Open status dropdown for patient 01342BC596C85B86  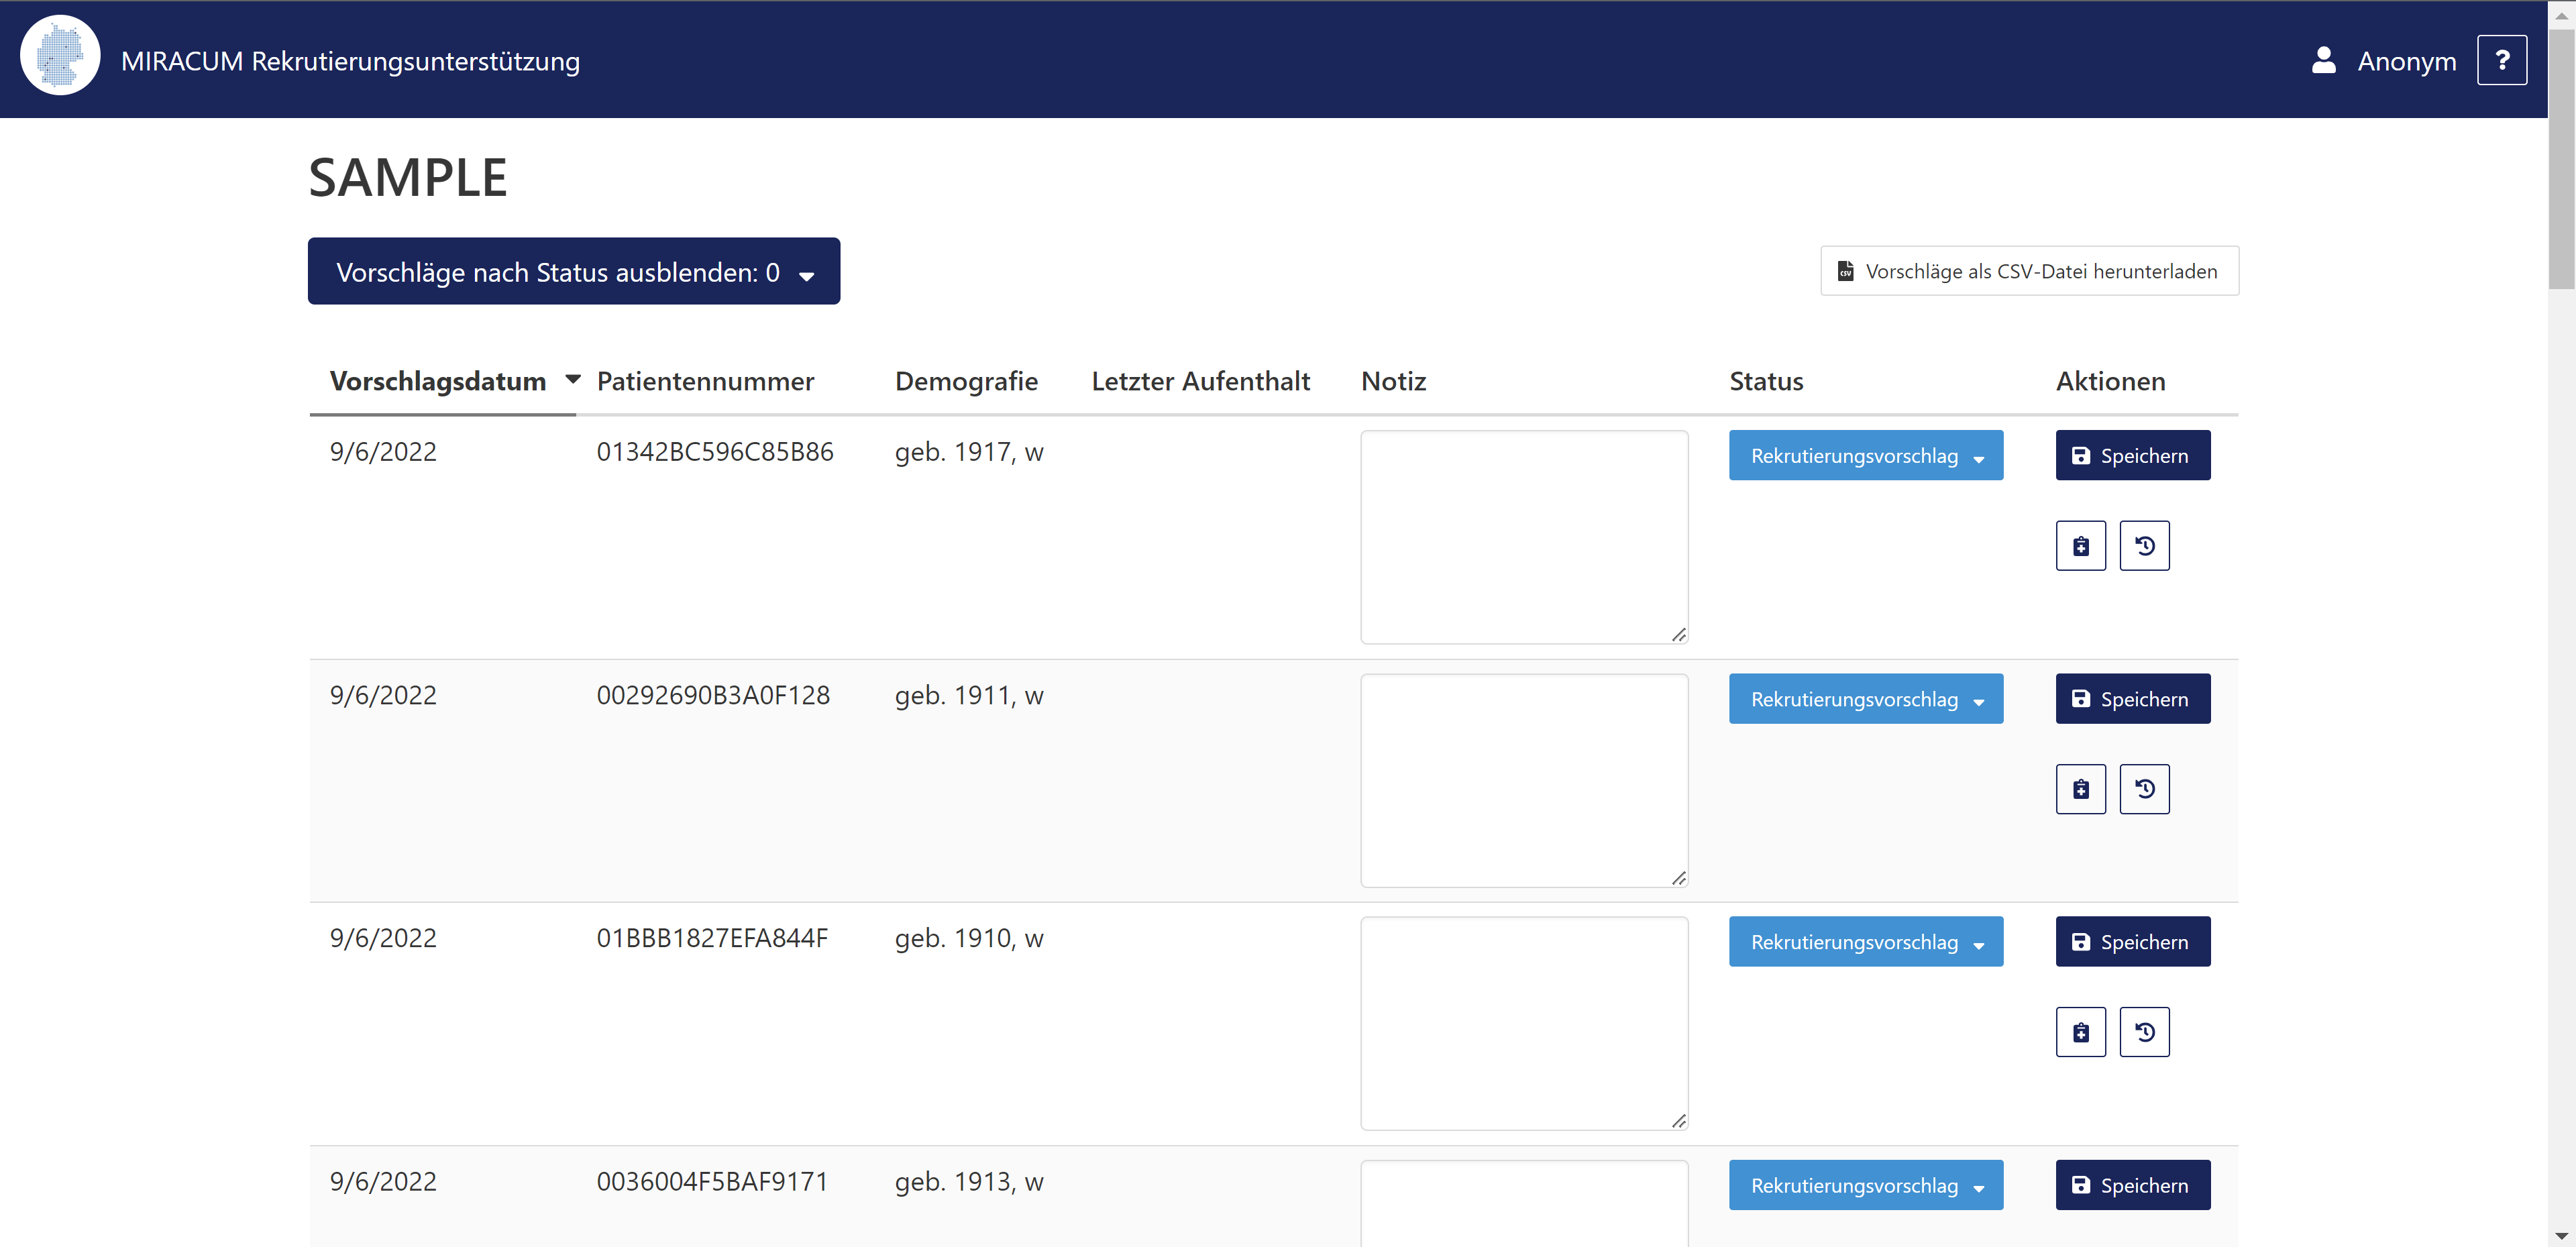(1865, 455)
